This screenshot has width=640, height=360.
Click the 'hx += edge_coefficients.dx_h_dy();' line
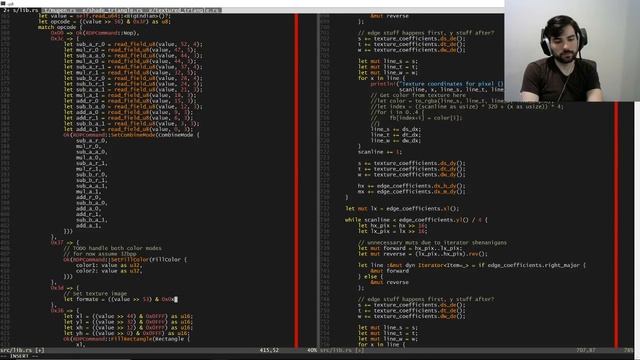click(411, 186)
